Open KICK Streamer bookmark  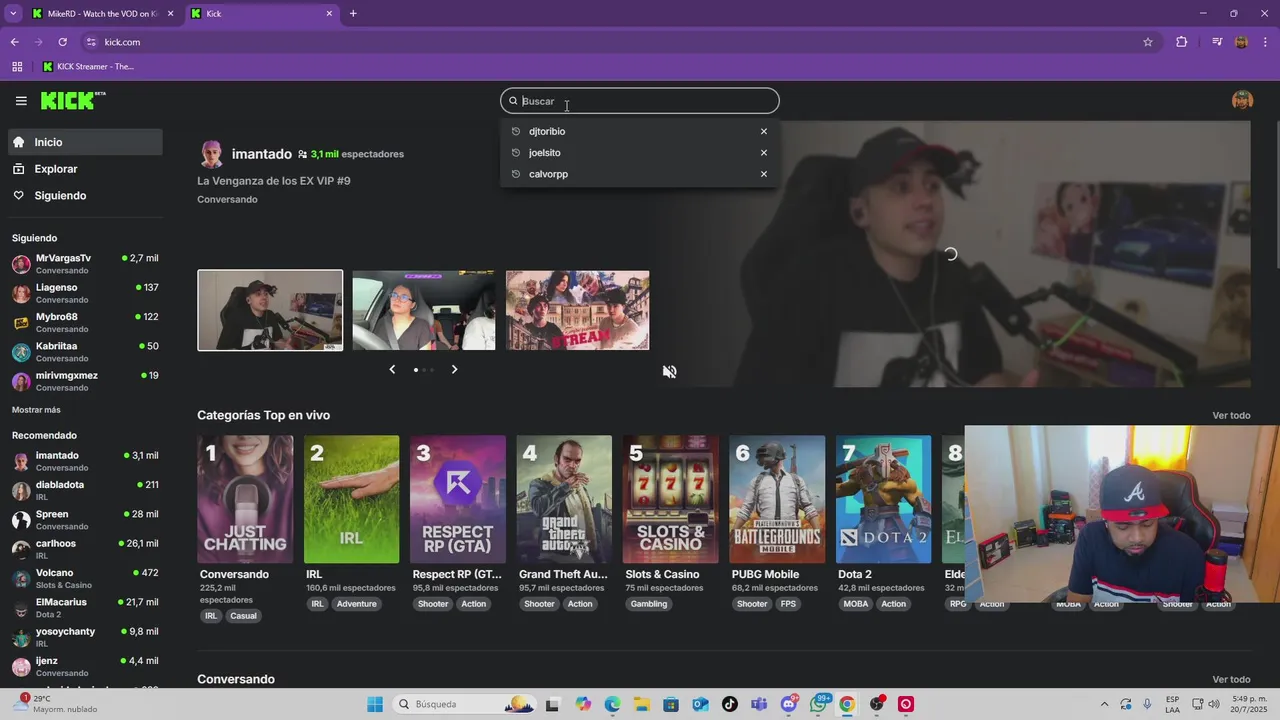pyautogui.click(x=88, y=67)
